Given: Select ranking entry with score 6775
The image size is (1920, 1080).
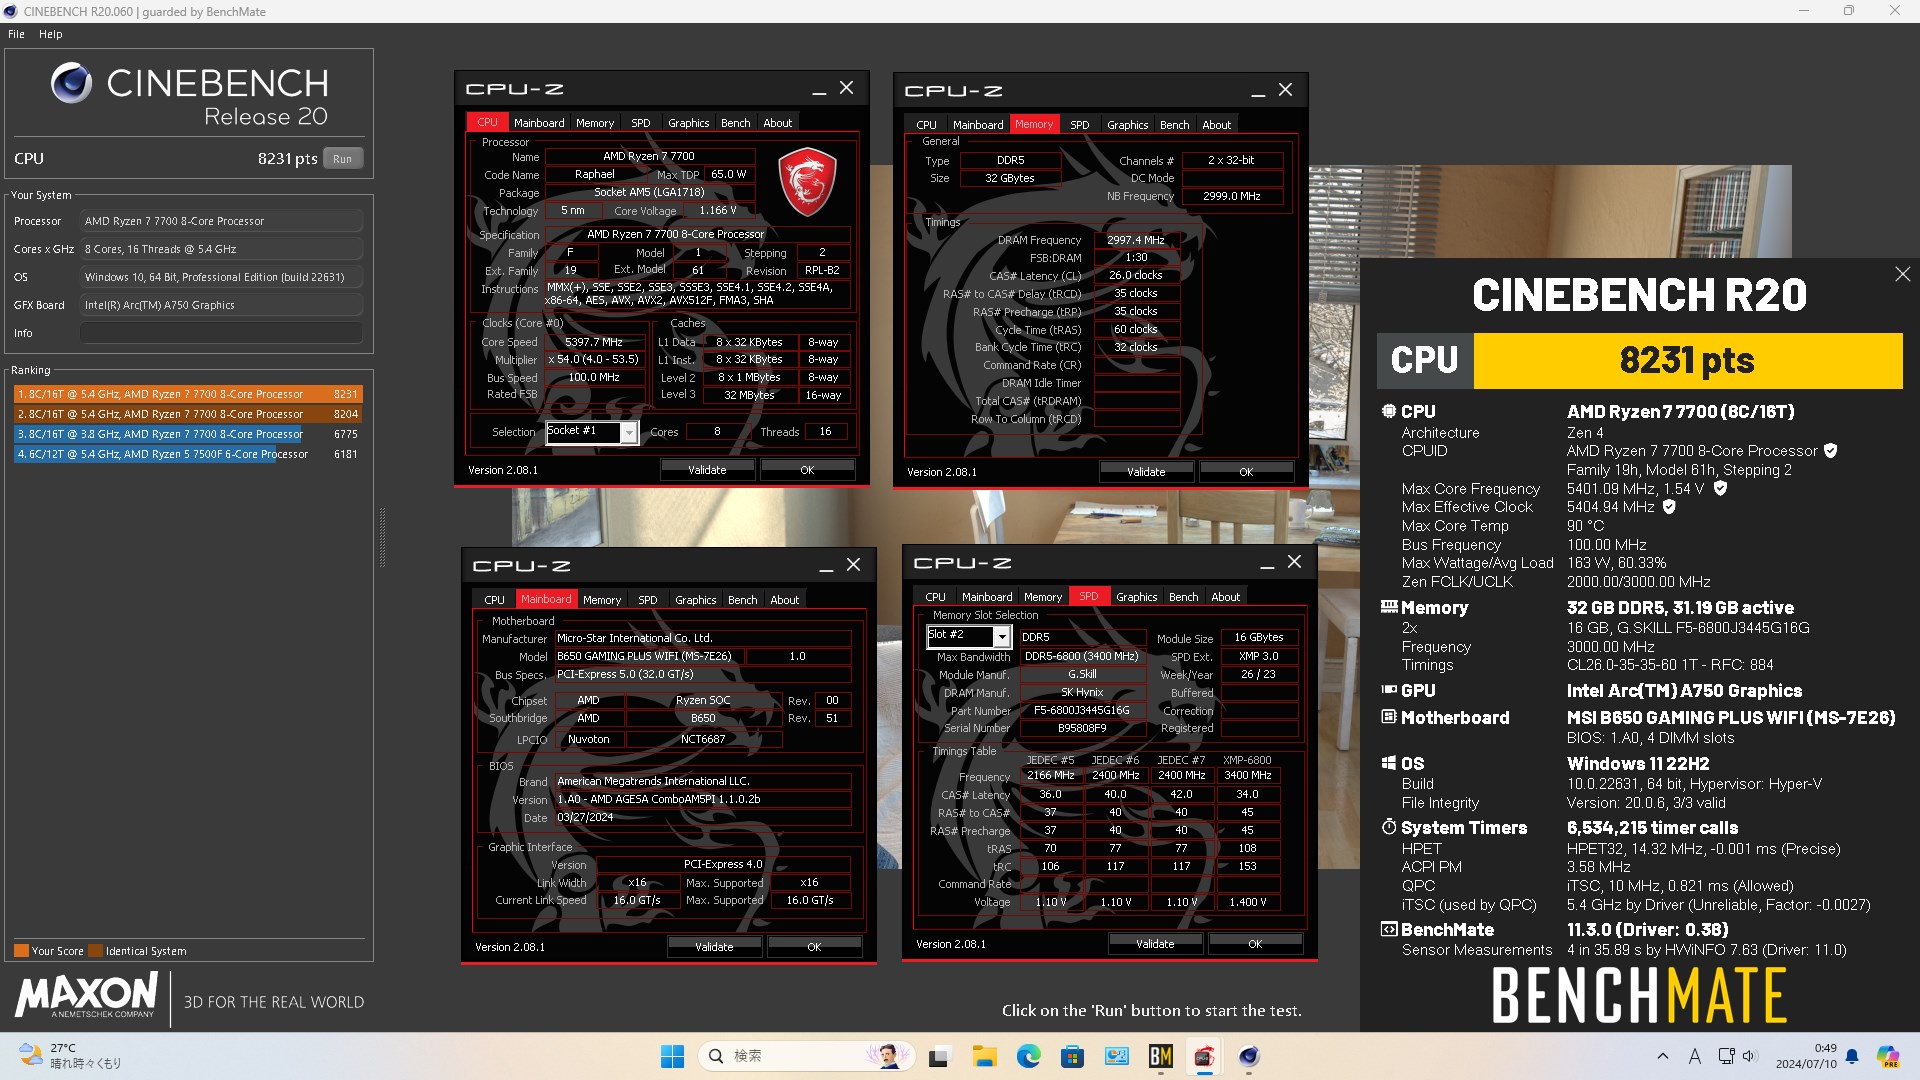Looking at the screenshot, I should click(188, 434).
